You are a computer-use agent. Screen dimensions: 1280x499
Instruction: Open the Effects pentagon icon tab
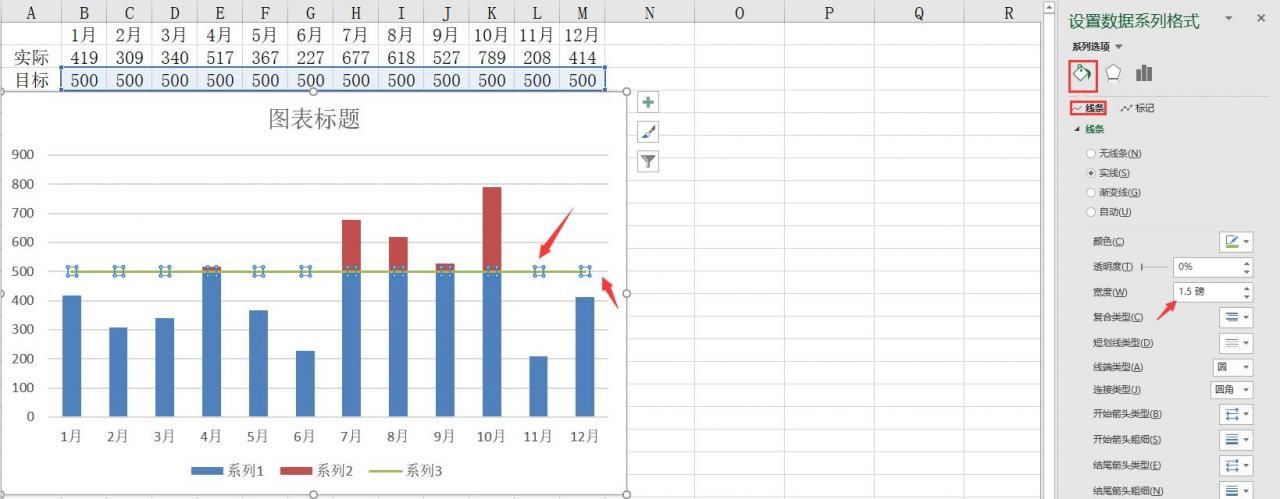[1113, 74]
